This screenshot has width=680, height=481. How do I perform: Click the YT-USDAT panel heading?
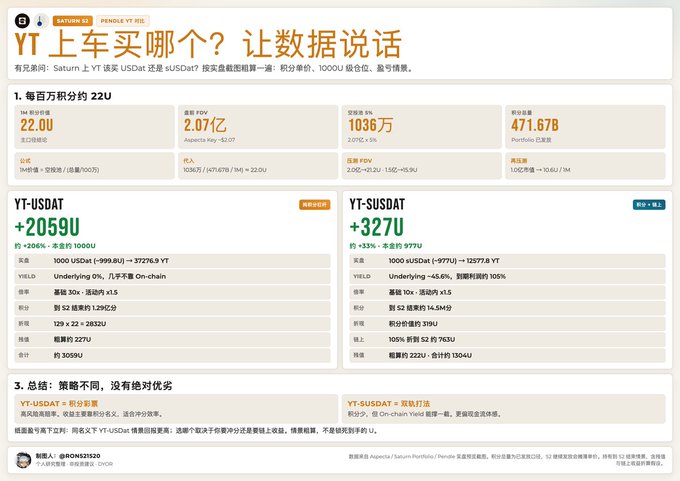39,204
